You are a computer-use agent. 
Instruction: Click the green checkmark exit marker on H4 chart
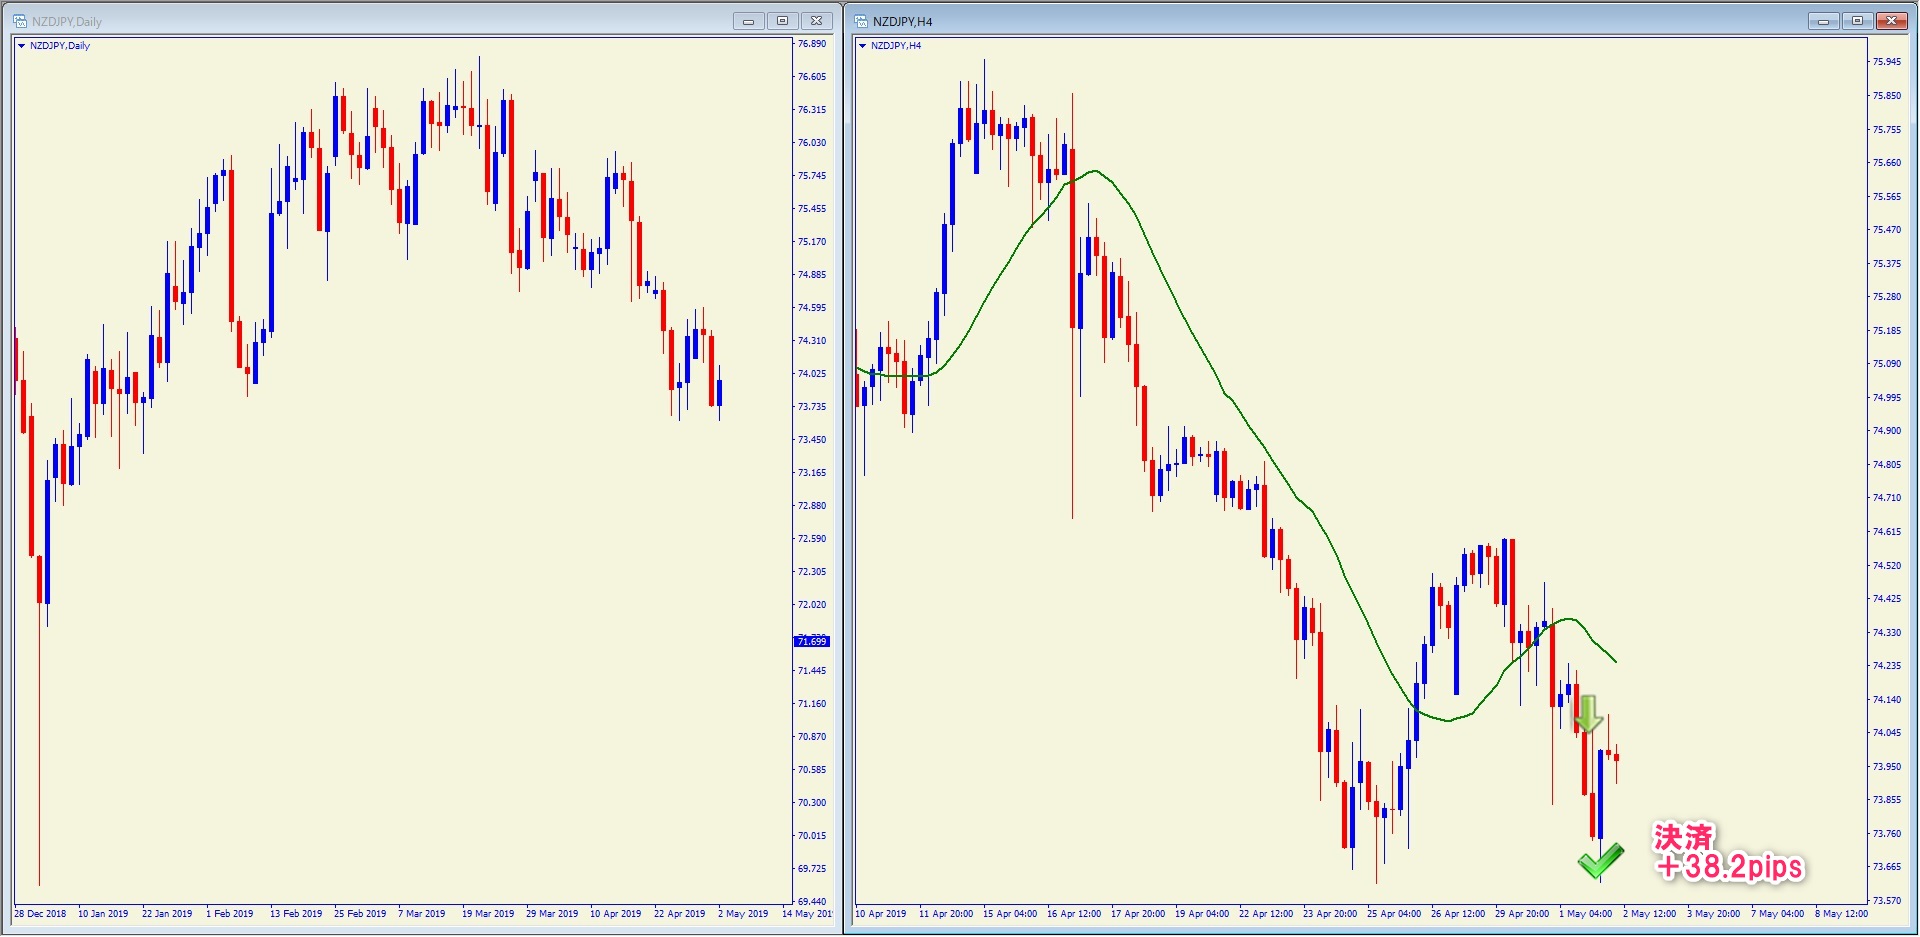(x=1600, y=861)
